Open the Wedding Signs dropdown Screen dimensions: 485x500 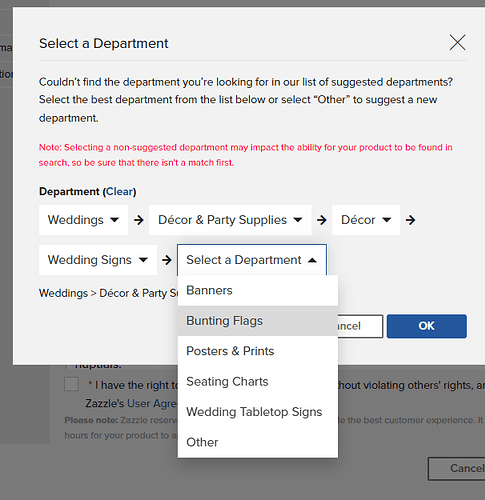click(98, 260)
